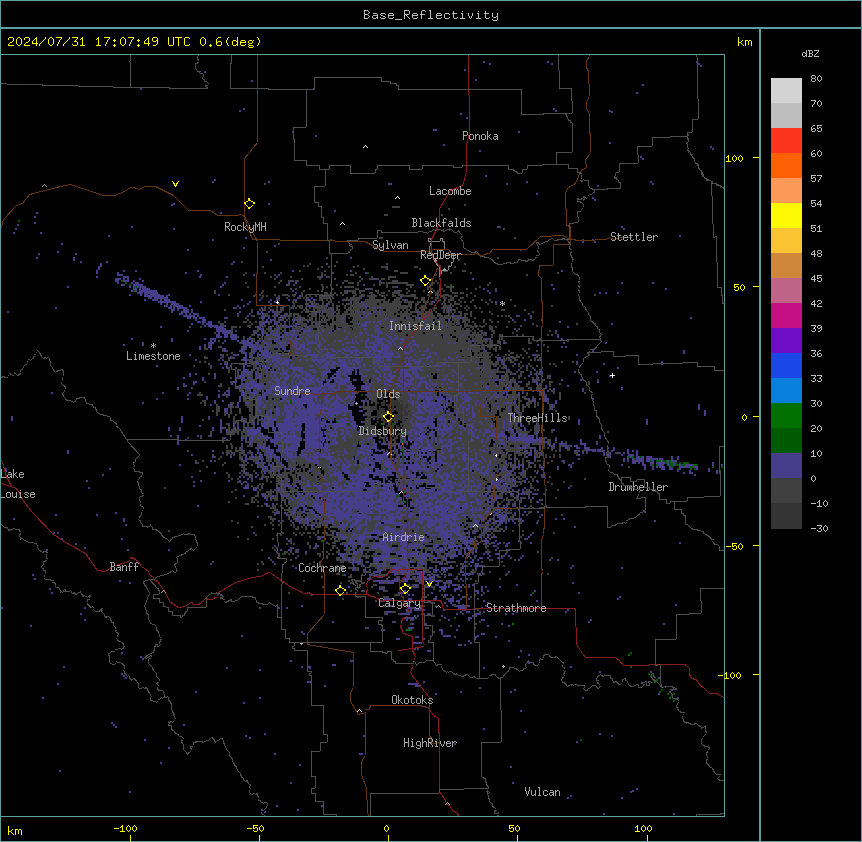Click the yellow diamond marker below Cochrane

(x=340, y=591)
